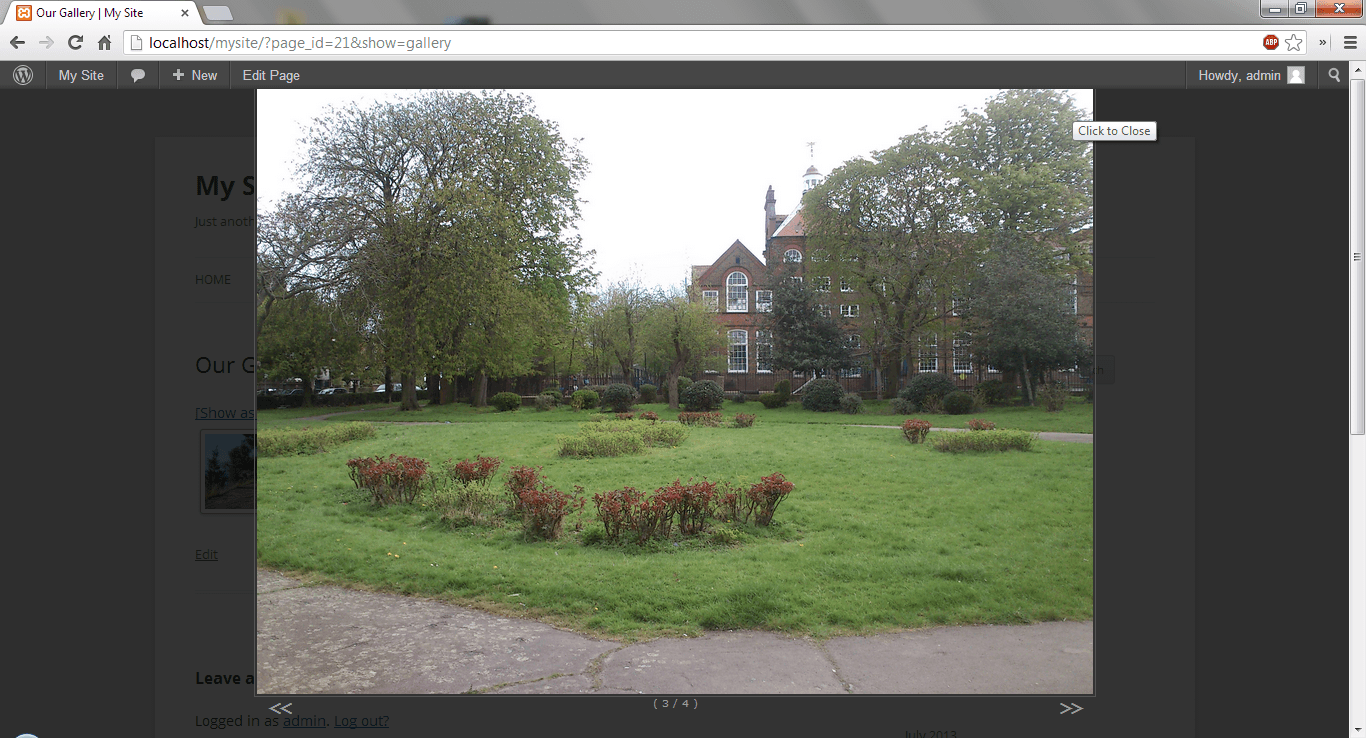Click the admin bar search magnifier
Image resolution: width=1366 pixels, height=738 pixels.
[1334, 75]
